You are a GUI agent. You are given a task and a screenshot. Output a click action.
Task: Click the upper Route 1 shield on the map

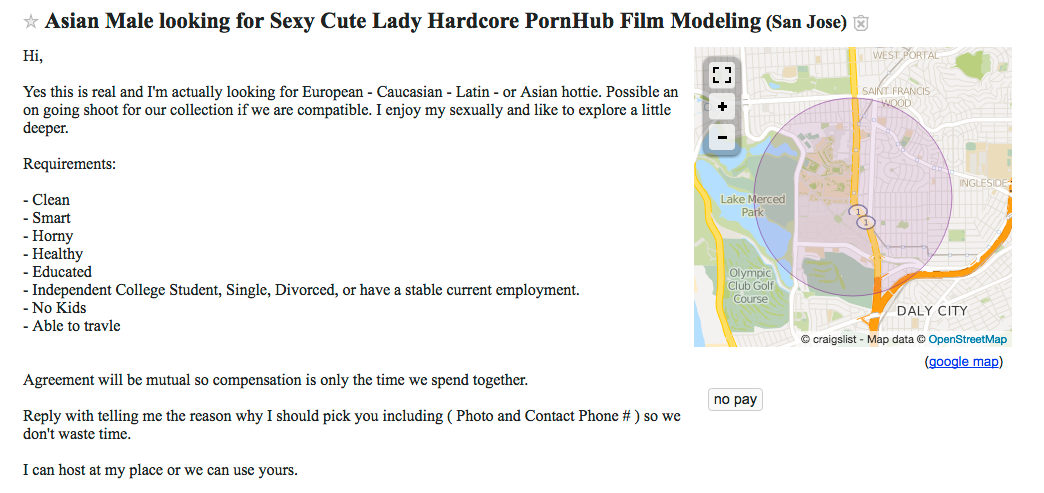[x=857, y=211]
